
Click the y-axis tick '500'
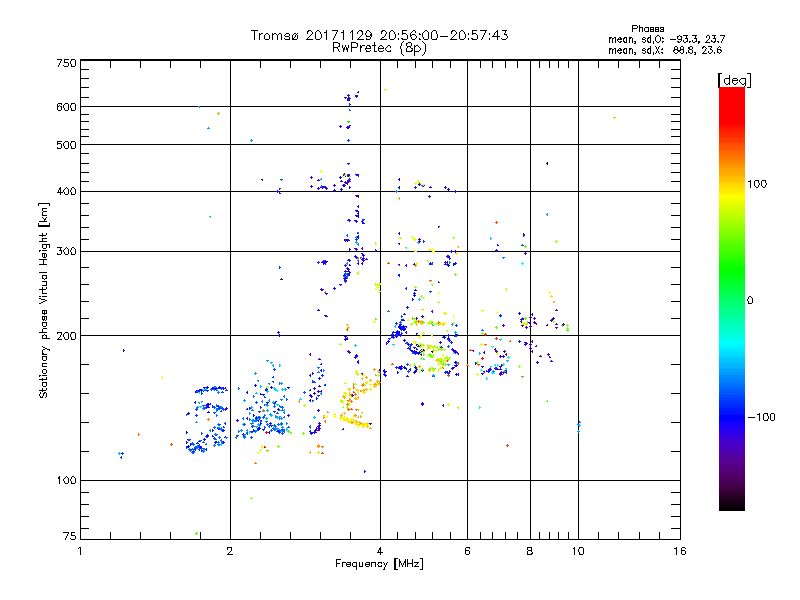click(67, 145)
